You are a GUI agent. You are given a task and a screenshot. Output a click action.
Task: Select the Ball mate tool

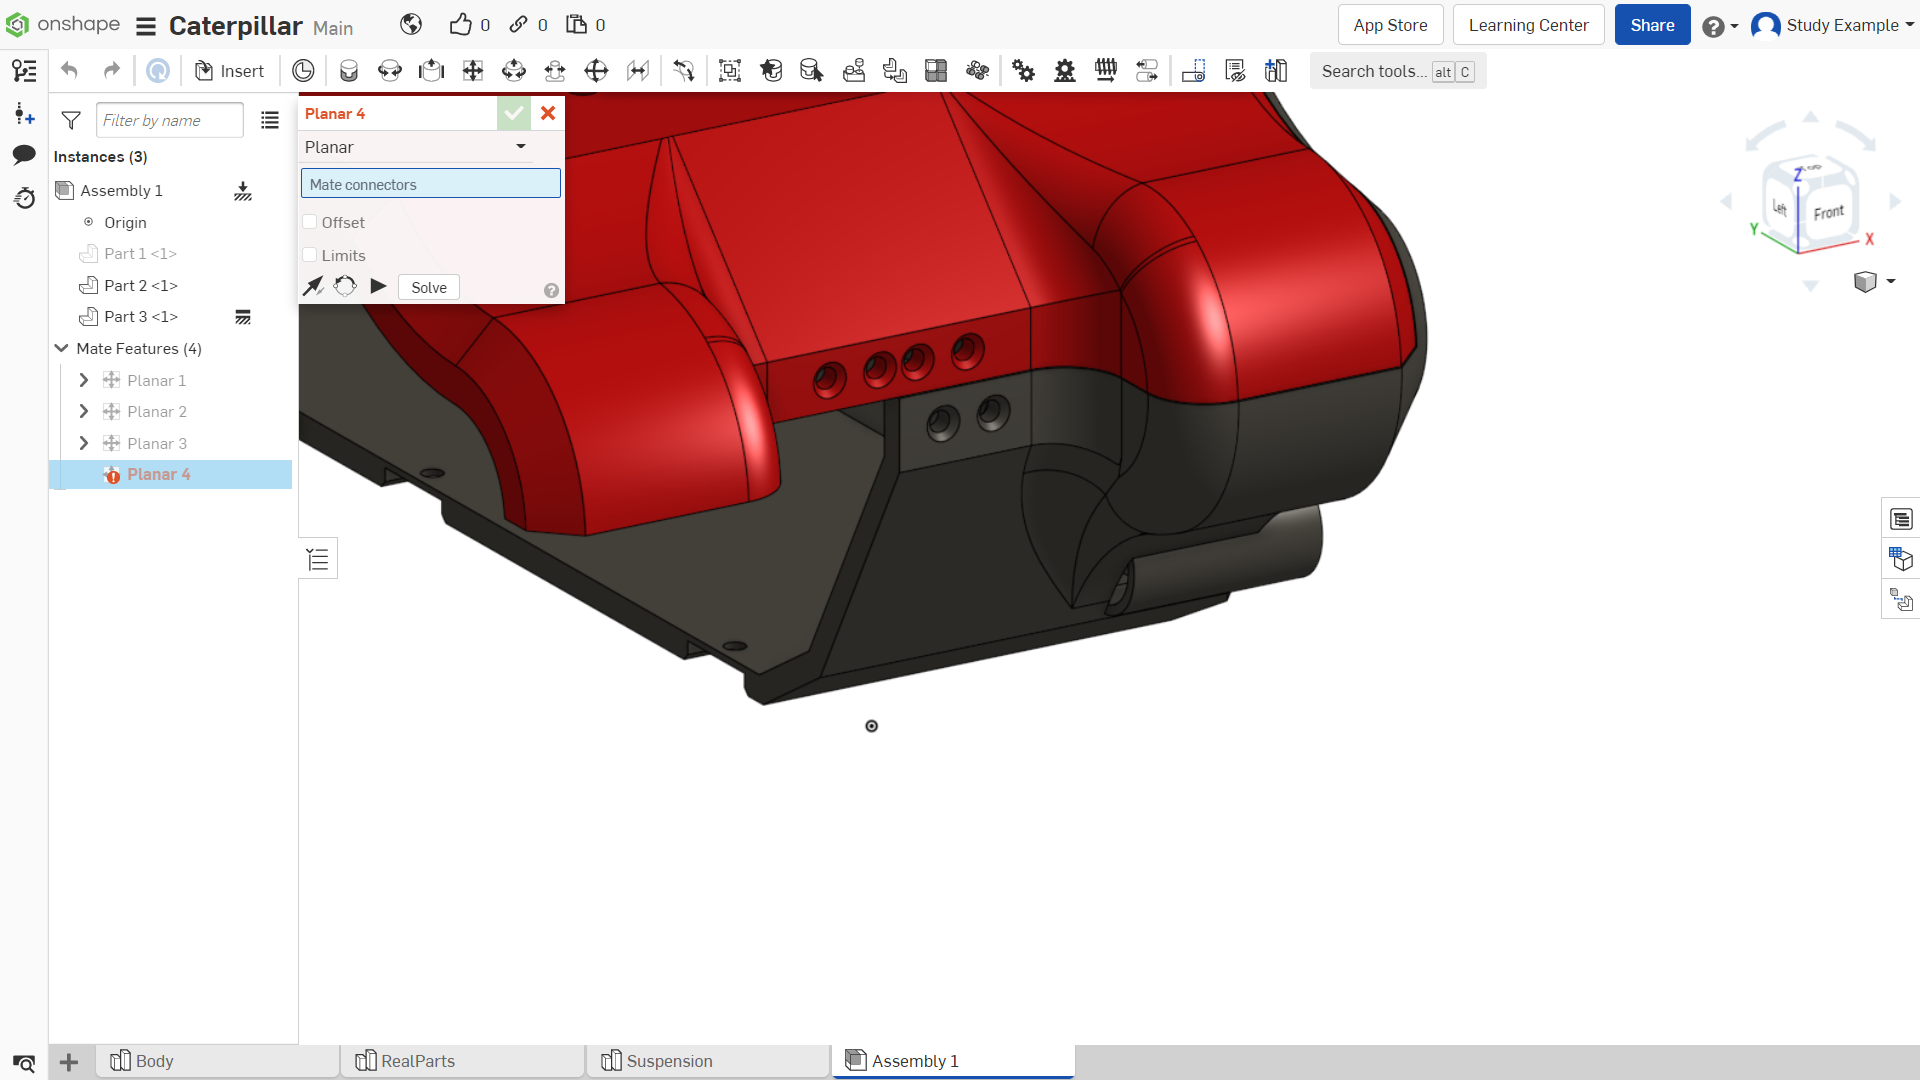596,71
